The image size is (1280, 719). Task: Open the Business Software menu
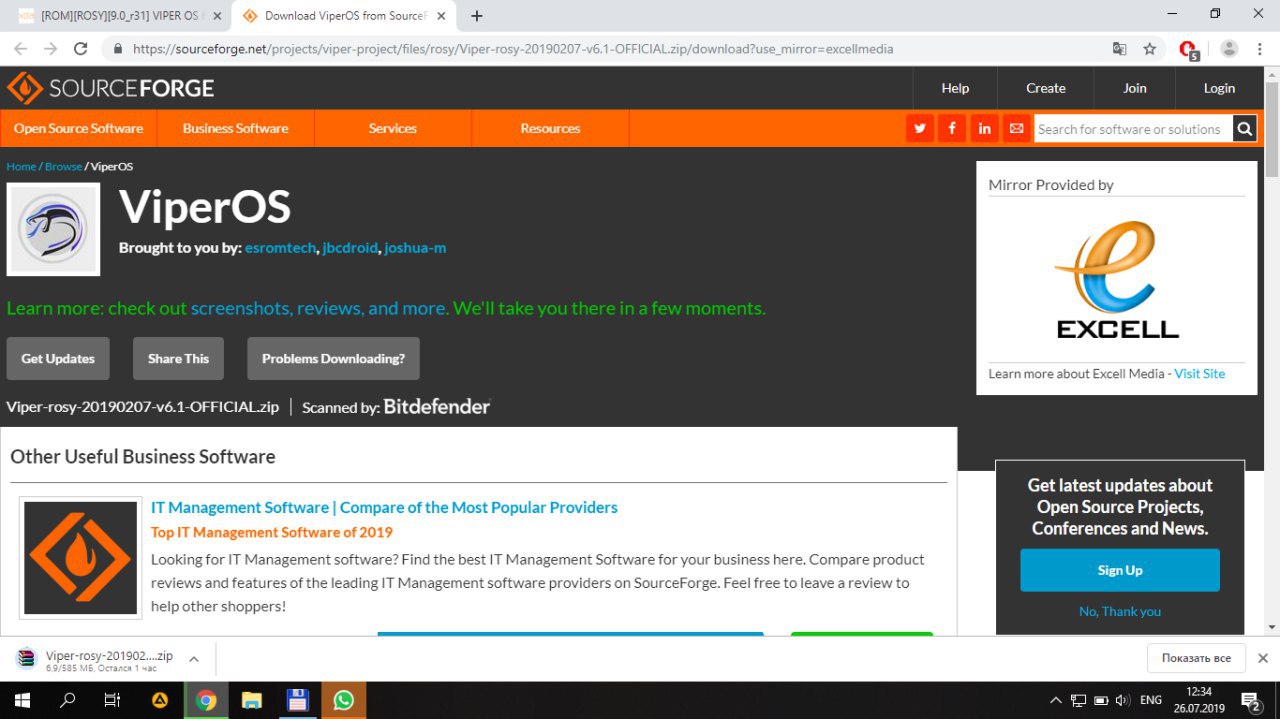coord(236,128)
